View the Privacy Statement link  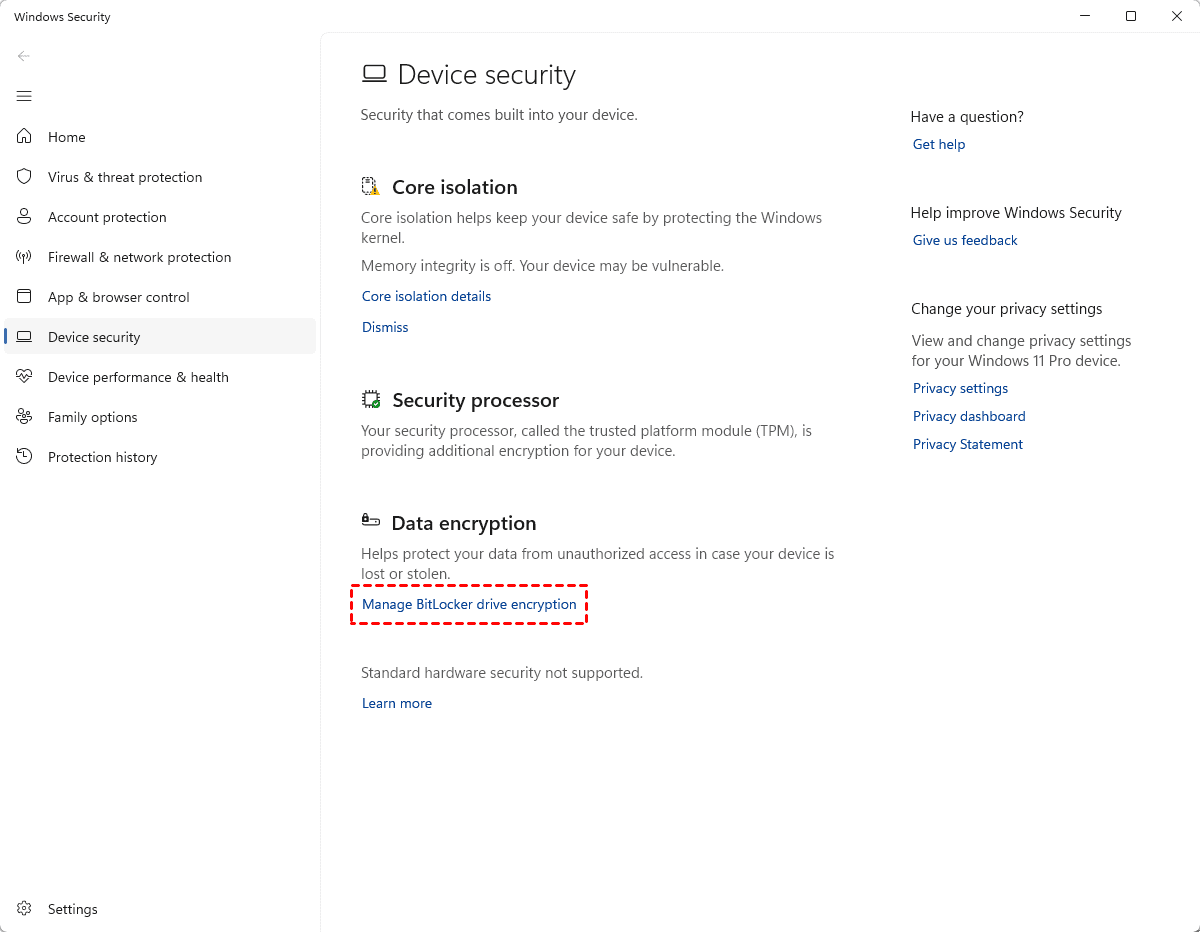(x=967, y=444)
